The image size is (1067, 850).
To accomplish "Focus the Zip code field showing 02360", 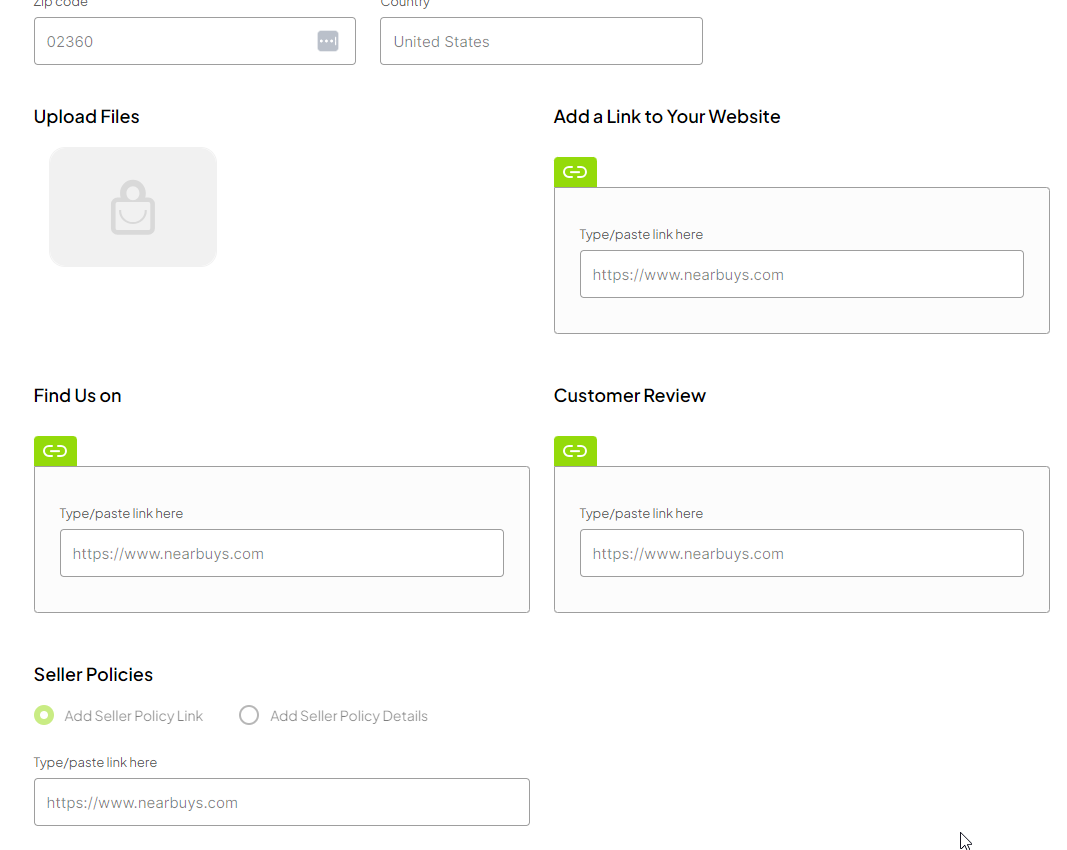I will click(170, 41).
